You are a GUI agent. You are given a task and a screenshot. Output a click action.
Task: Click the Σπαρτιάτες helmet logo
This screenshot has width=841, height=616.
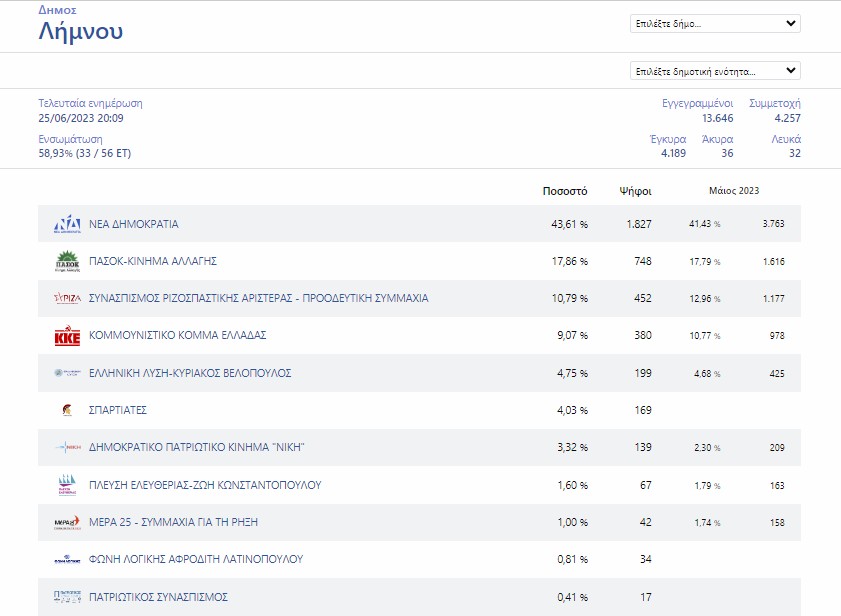coord(67,410)
